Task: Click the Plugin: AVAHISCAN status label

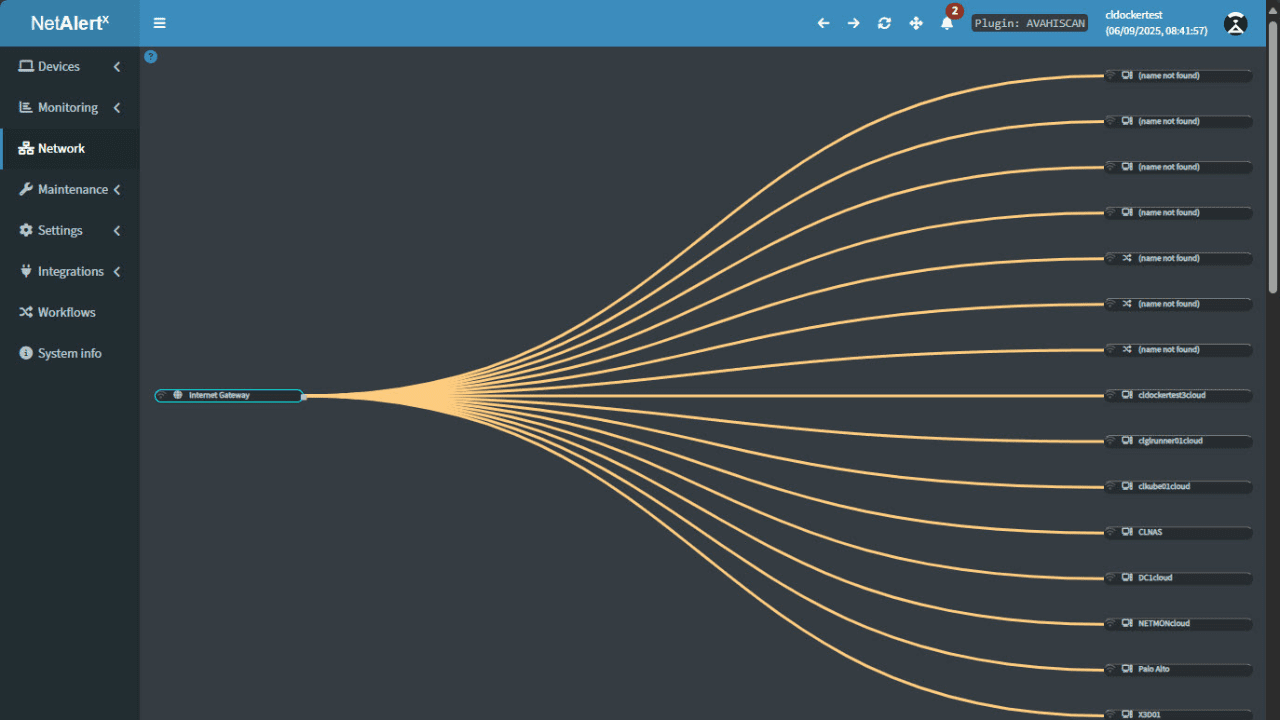Action: [1030, 23]
